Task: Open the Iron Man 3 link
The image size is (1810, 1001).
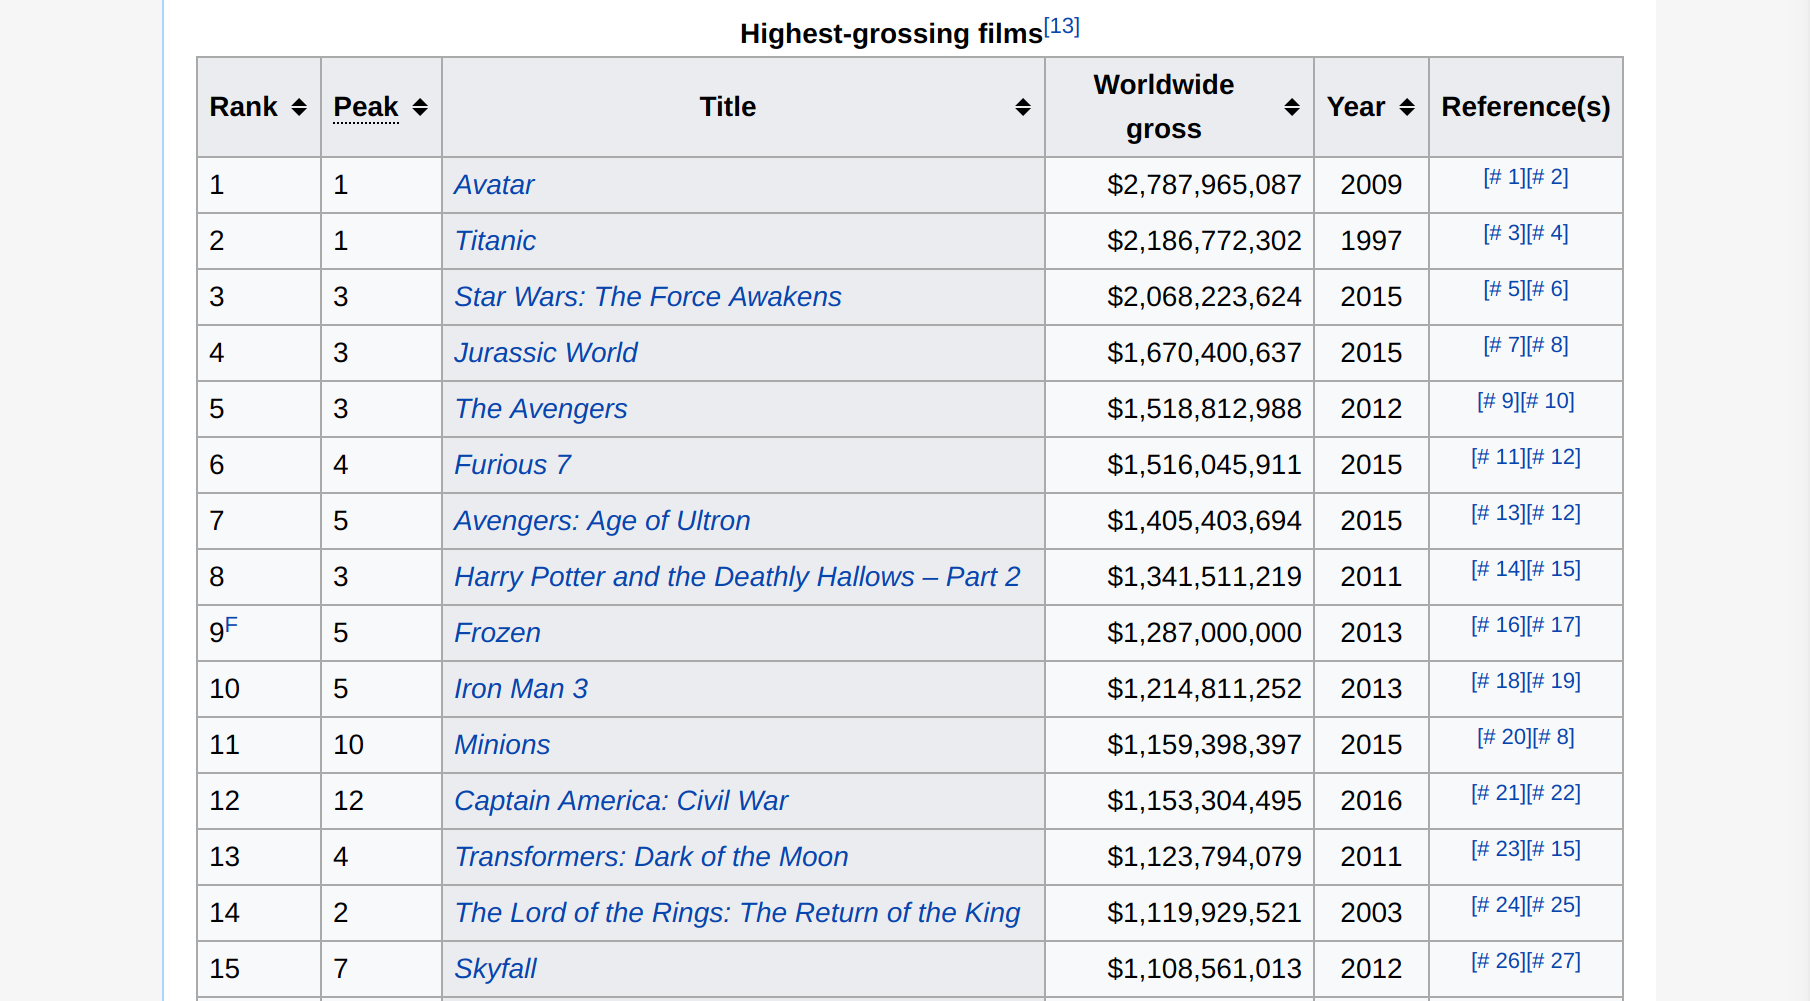Action: (521, 689)
